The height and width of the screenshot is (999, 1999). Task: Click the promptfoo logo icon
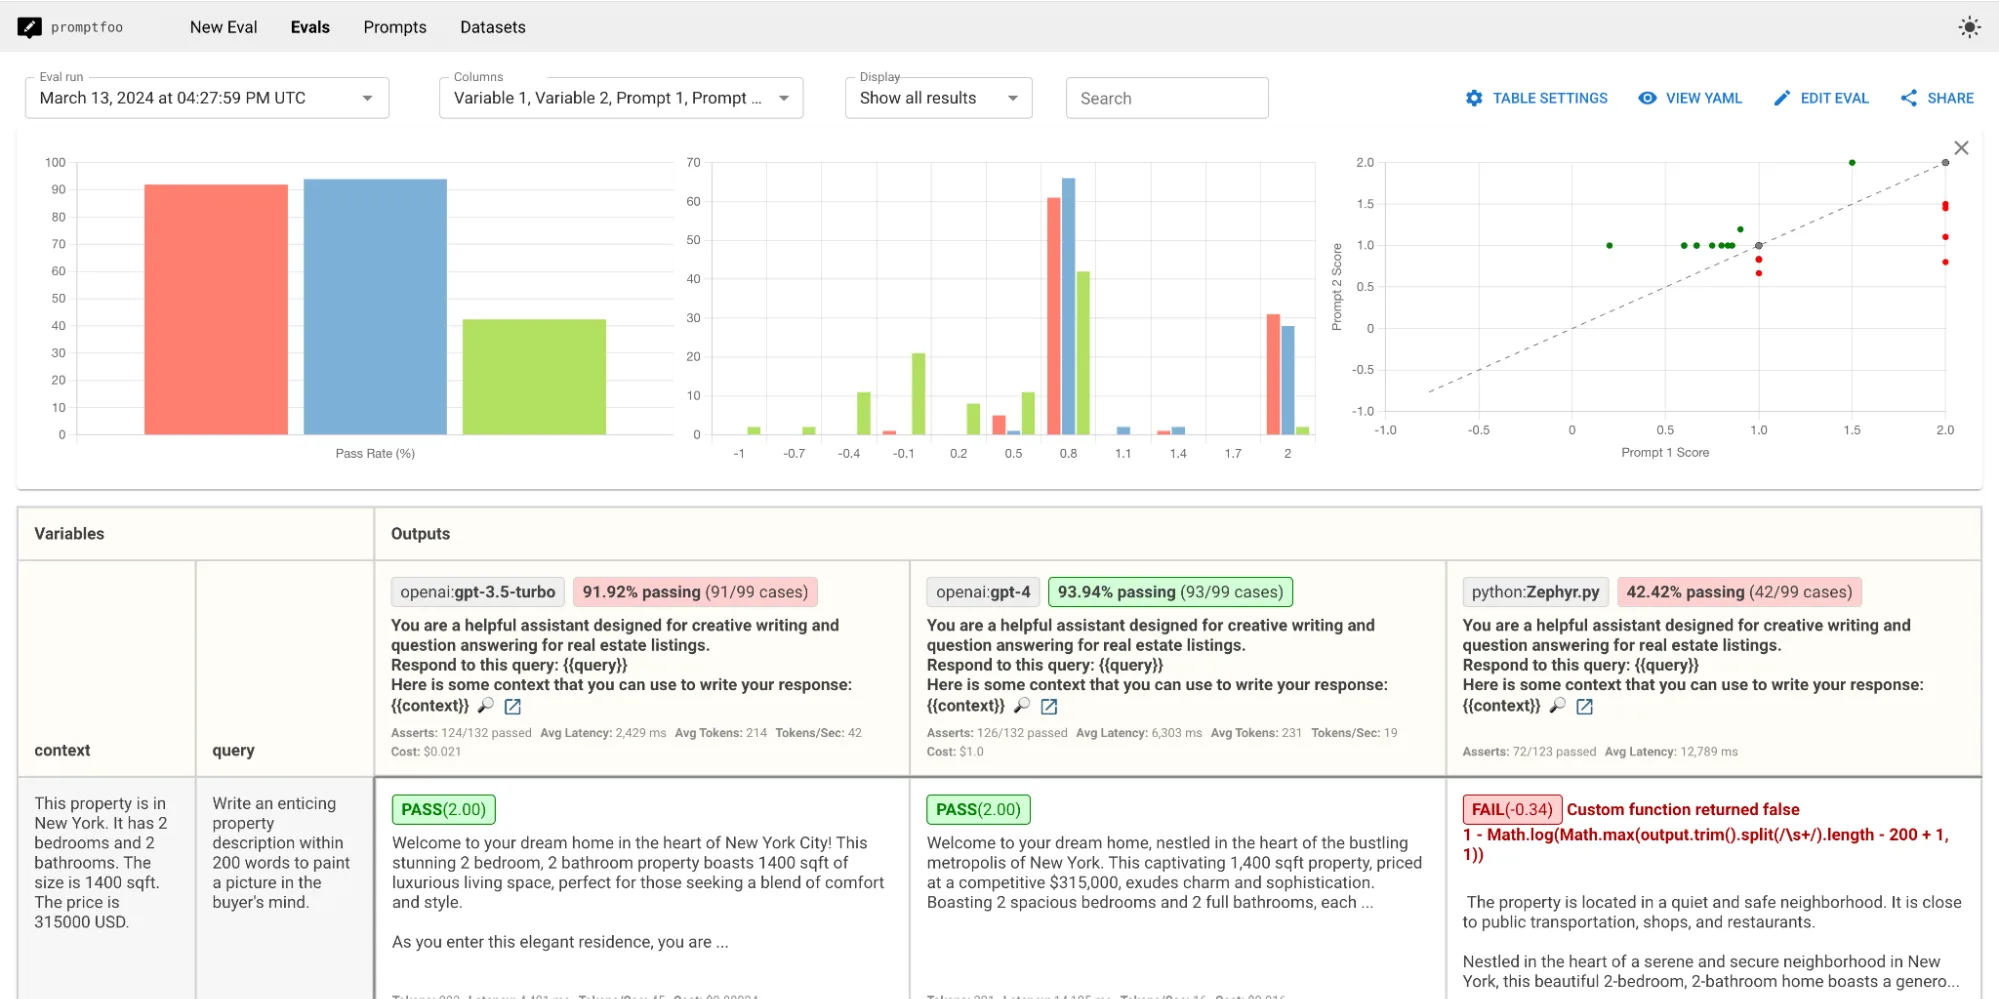click(30, 27)
